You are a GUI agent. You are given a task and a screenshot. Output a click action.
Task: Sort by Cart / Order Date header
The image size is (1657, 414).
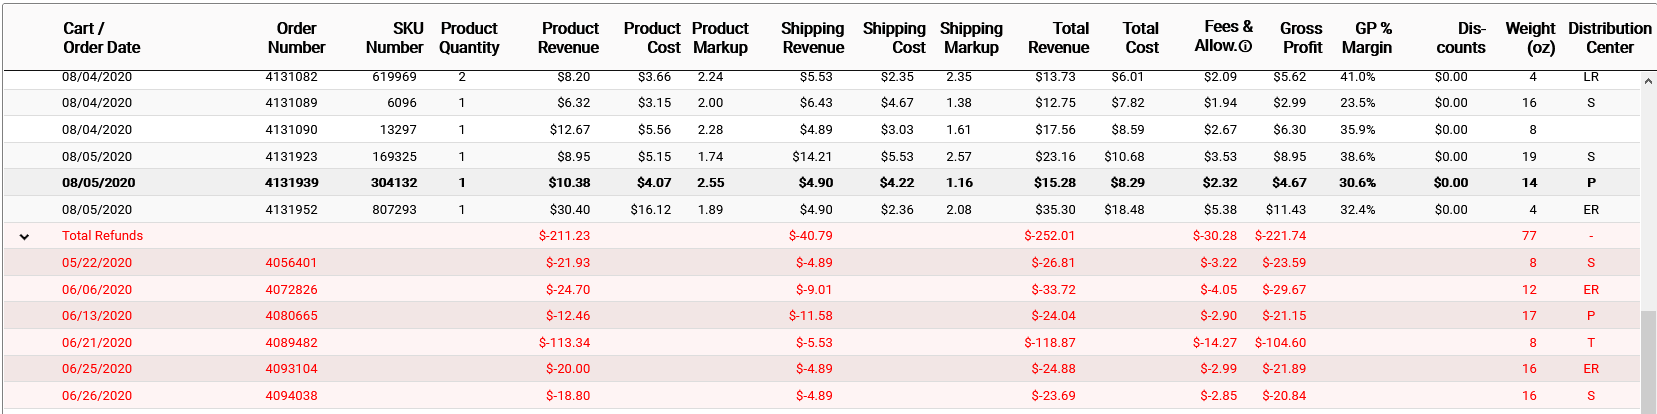point(101,38)
